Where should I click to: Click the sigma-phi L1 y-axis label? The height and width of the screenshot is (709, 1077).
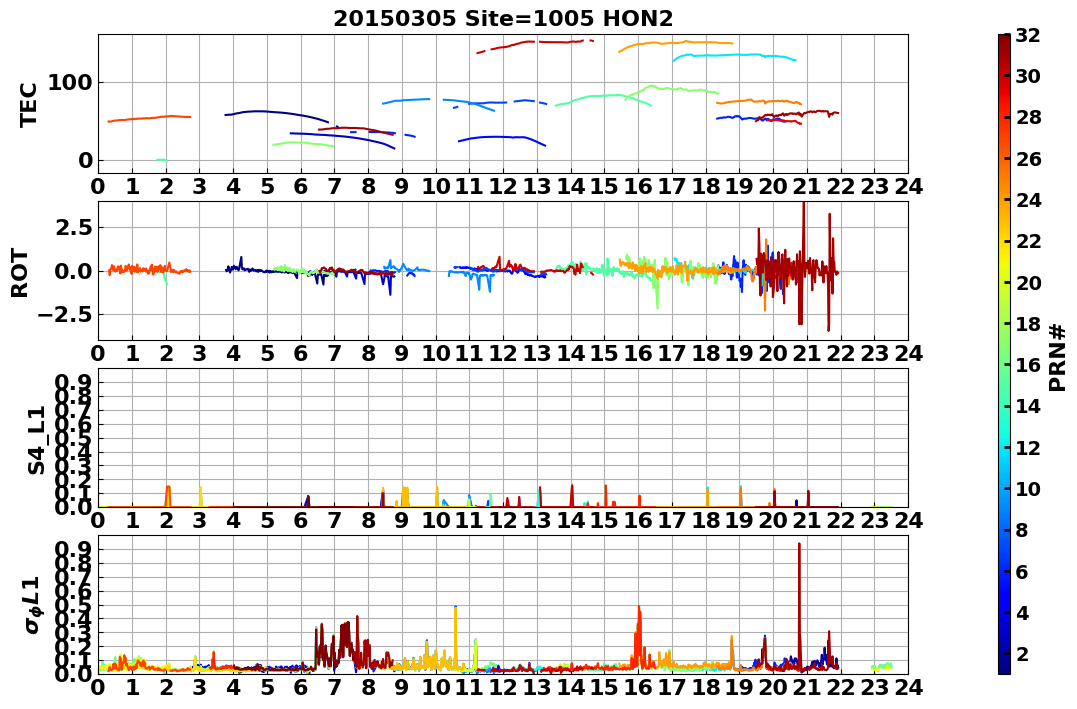(34, 605)
